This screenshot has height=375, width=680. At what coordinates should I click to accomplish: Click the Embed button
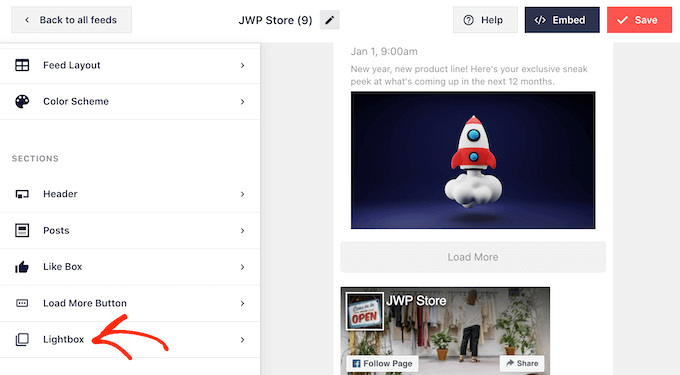(x=562, y=20)
